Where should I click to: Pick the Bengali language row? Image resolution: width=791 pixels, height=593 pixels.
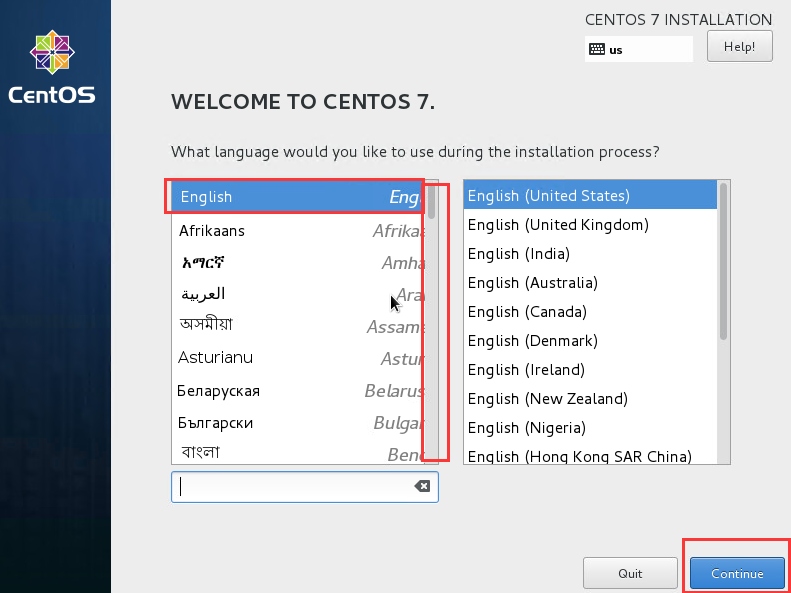coord(299,452)
